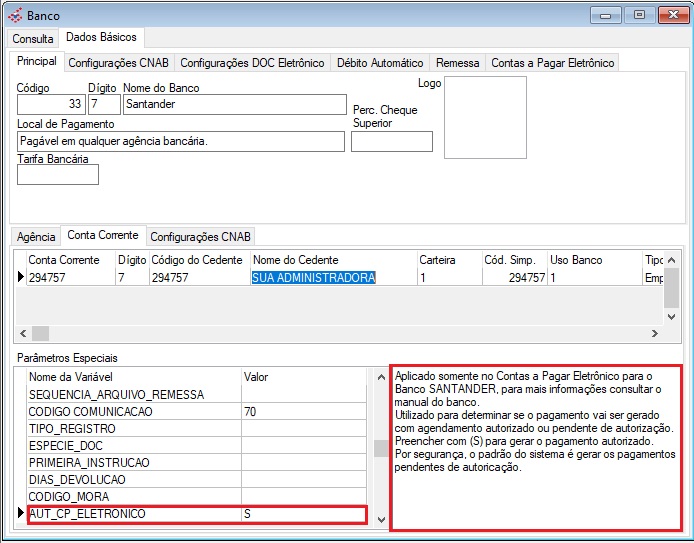Click the AUT_CP_ELETRONICO value cell
The image size is (694, 543).
pyautogui.click(x=303, y=514)
